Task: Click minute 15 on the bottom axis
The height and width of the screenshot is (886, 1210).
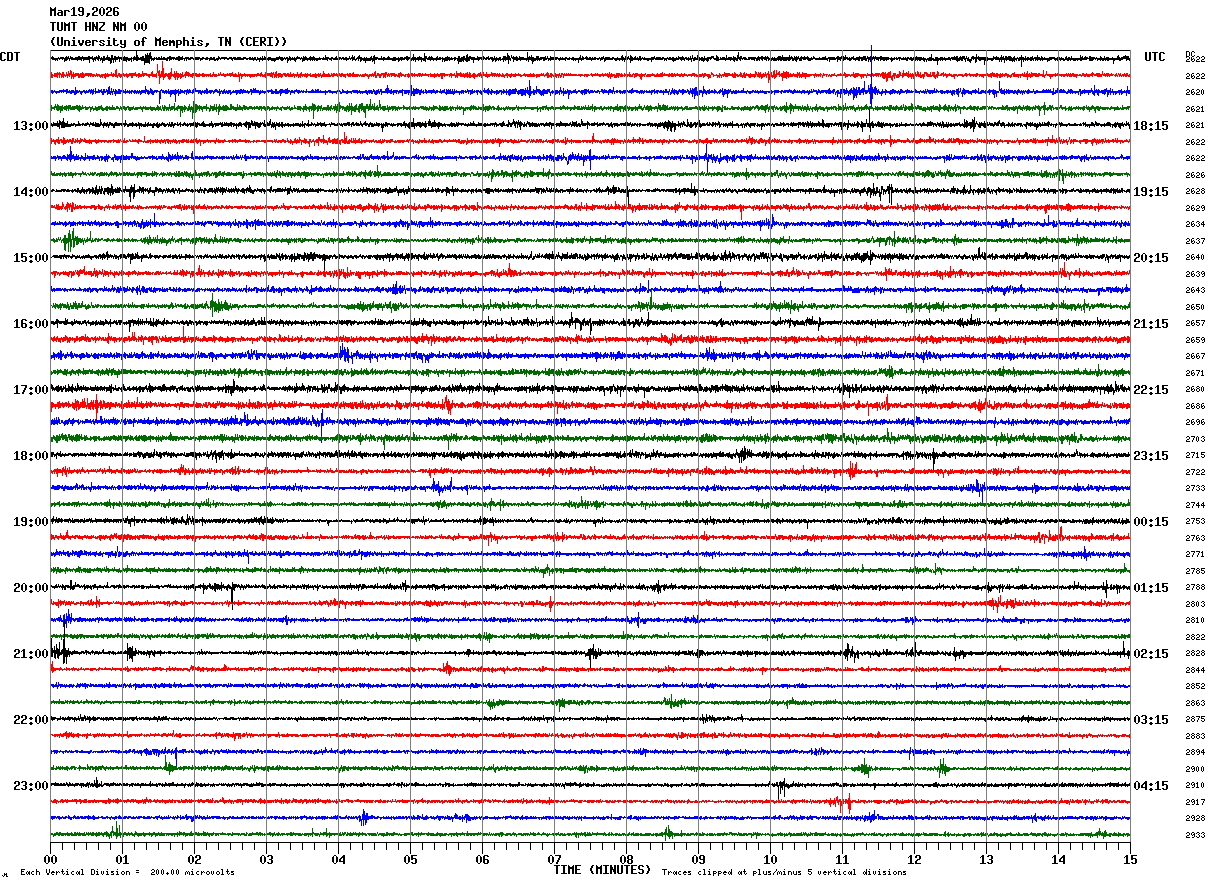Action: pyautogui.click(x=1130, y=859)
